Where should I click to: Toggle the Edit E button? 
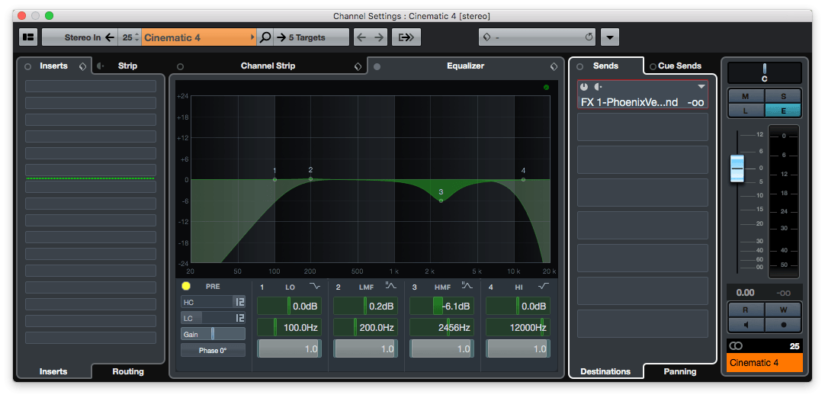pos(783,110)
